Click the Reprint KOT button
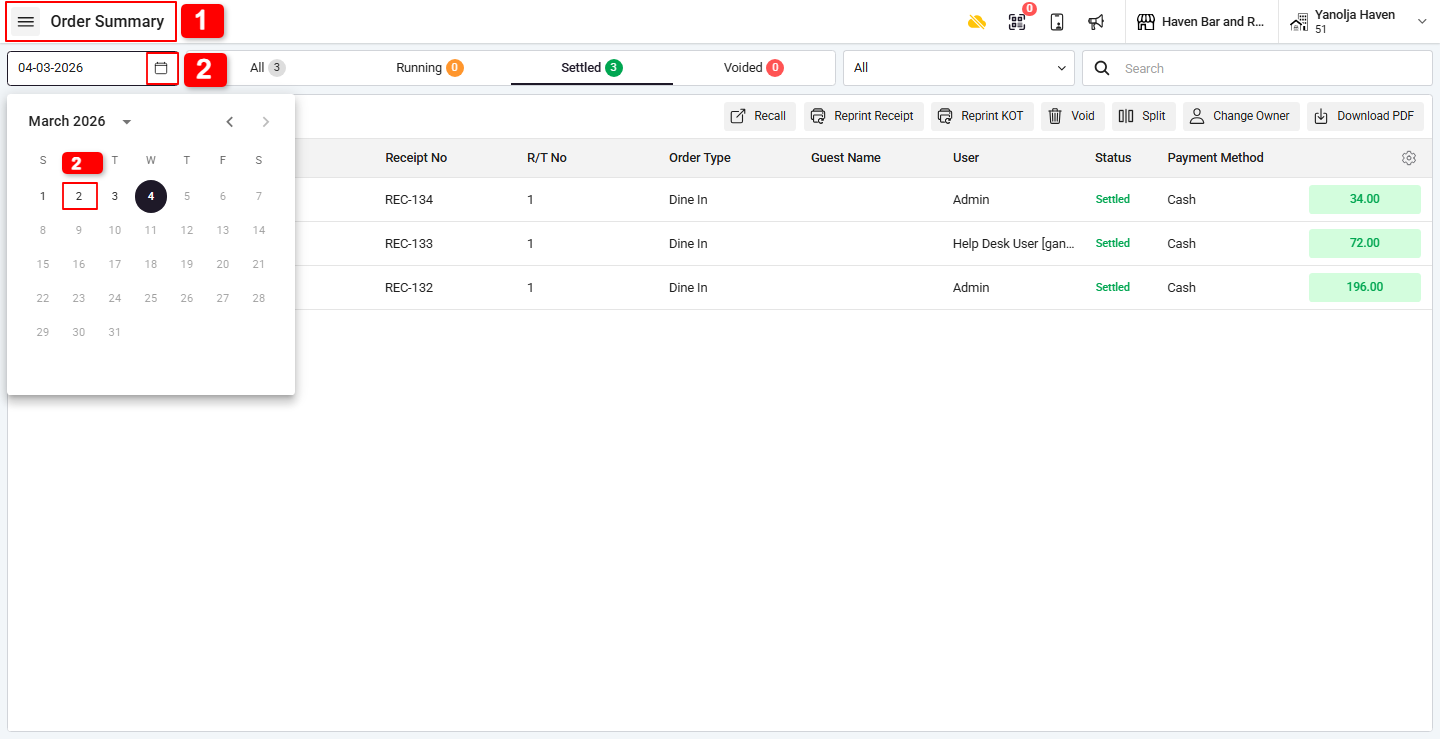 click(x=982, y=116)
